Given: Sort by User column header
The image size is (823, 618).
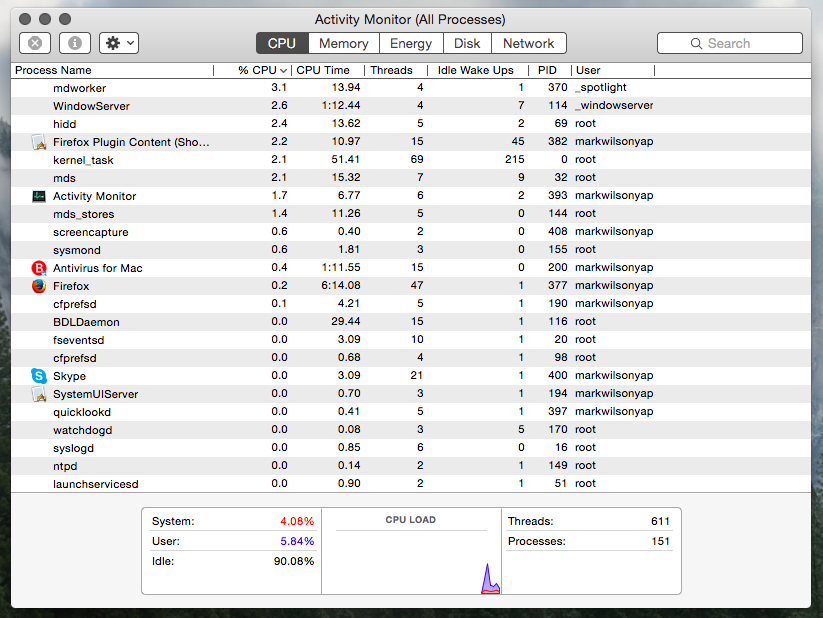Looking at the screenshot, I should tap(613, 70).
